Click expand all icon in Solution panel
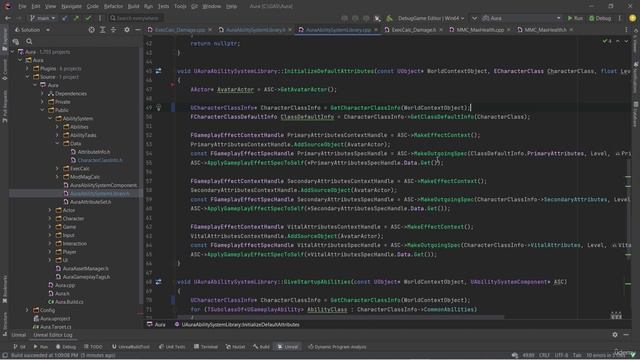The image size is (640, 360). pos(102,30)
